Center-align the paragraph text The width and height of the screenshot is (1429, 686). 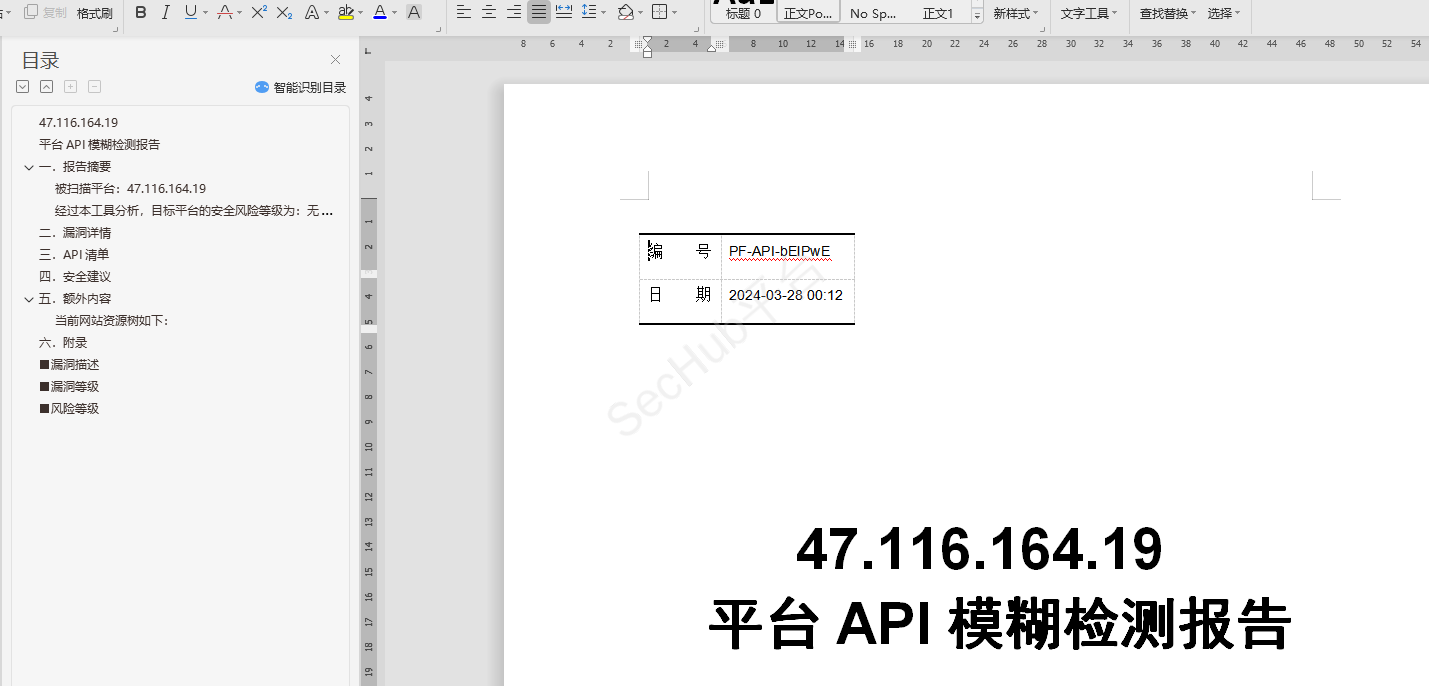pyautogui.click(x=489, y=13)
